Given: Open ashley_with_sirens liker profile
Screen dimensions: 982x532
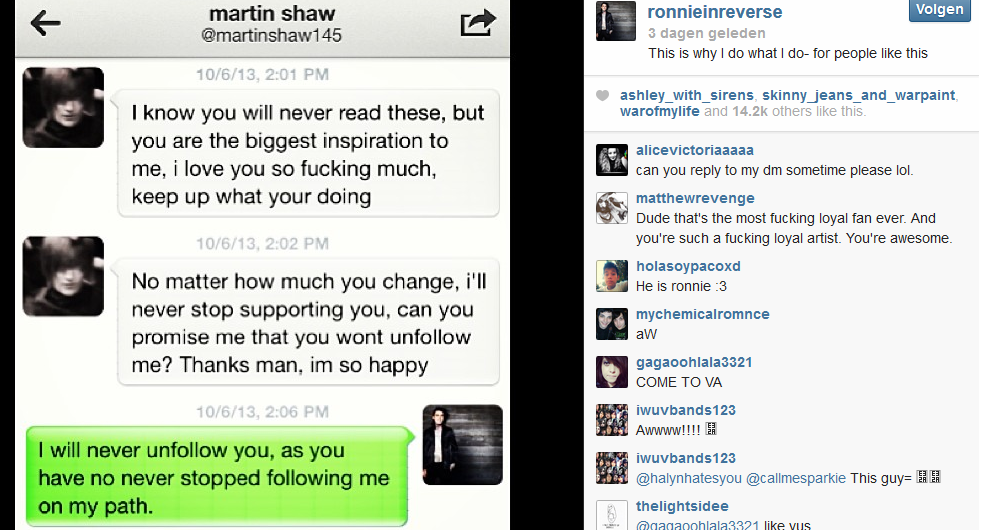Looking at the screenshot, I should [686, 95].
